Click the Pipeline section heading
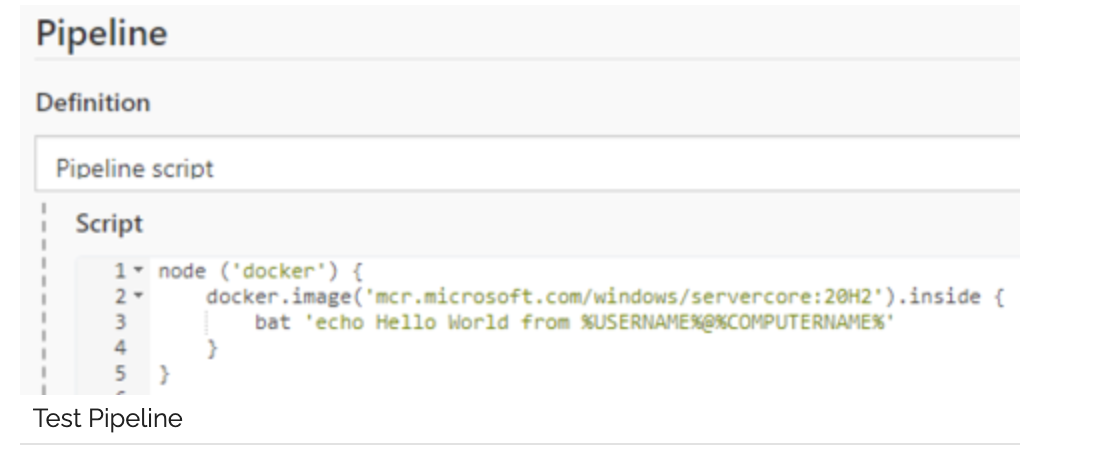1098x462 pixels. pos(101,34)
